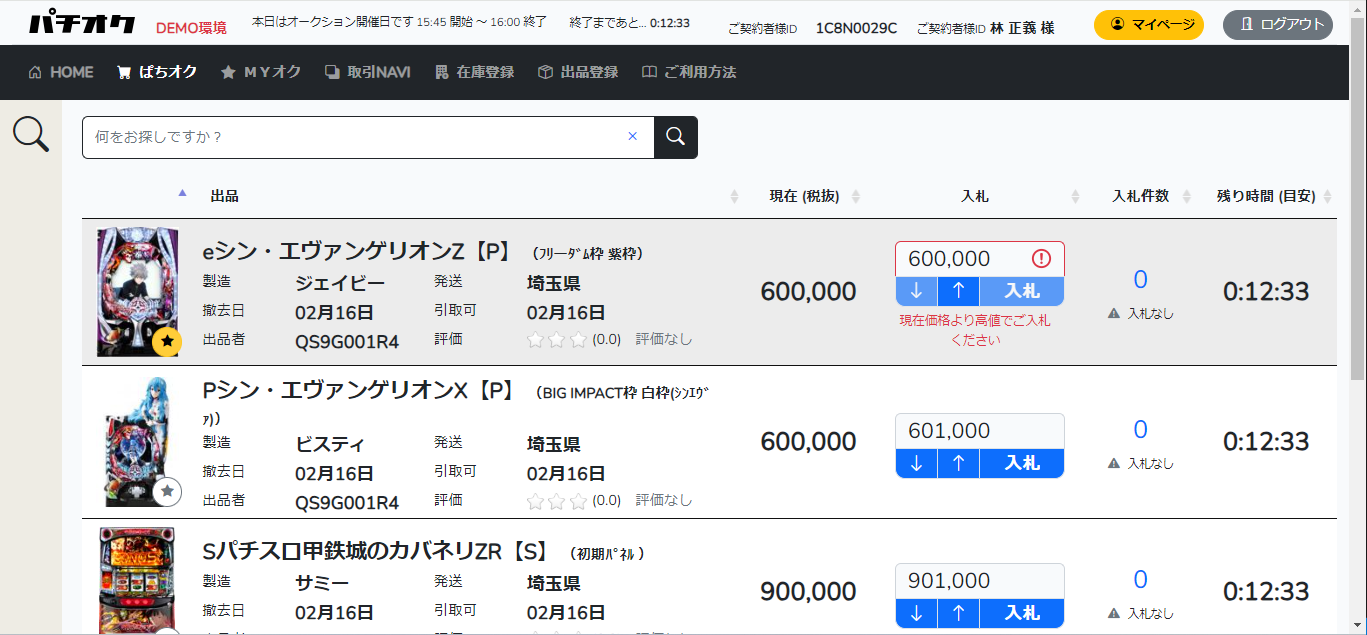Open 出品登録 menu item
Screen dimensions: 1367x635
pyautogui.click(x=578, y=72)
